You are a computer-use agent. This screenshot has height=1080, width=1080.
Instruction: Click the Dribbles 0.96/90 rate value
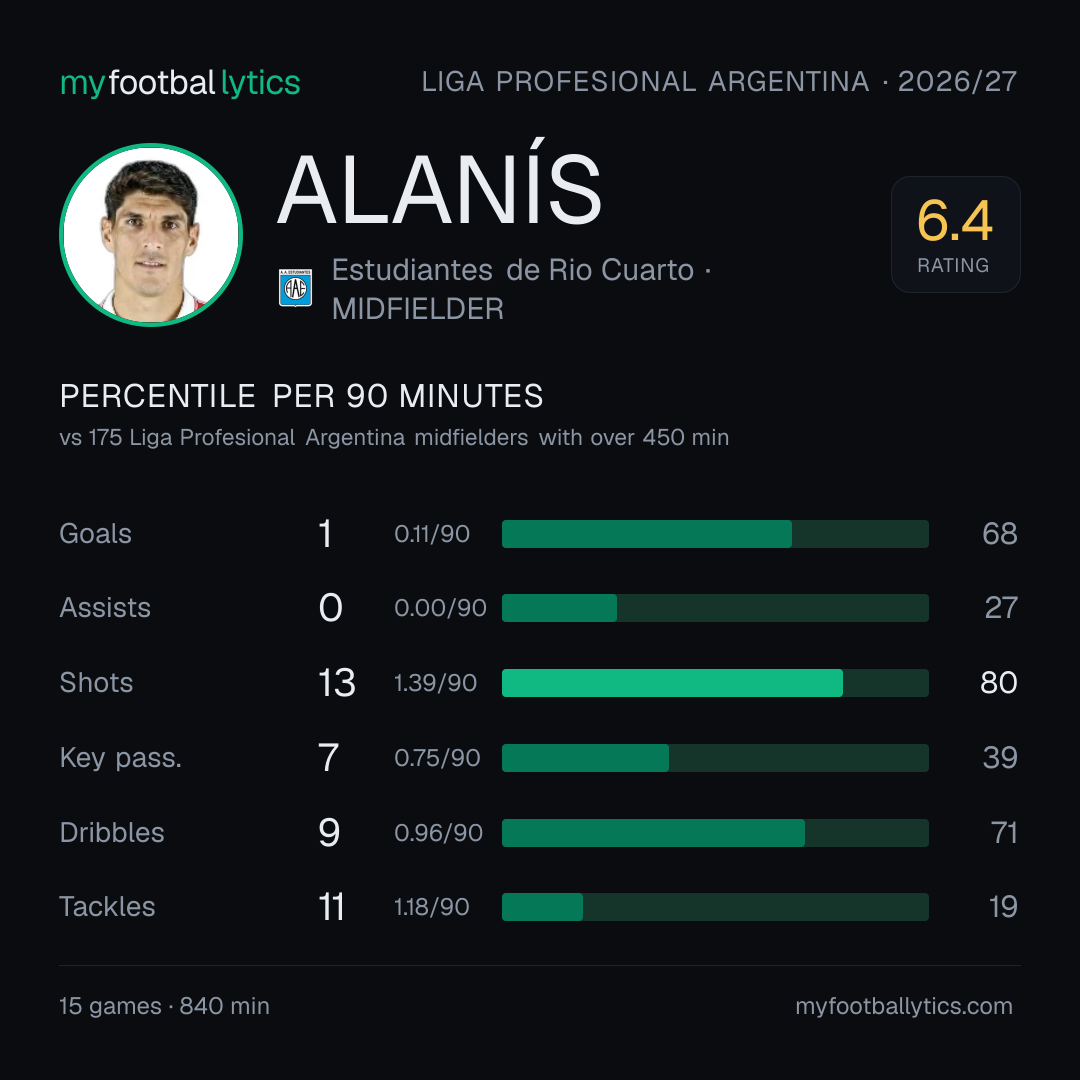[x=438, y=833]
